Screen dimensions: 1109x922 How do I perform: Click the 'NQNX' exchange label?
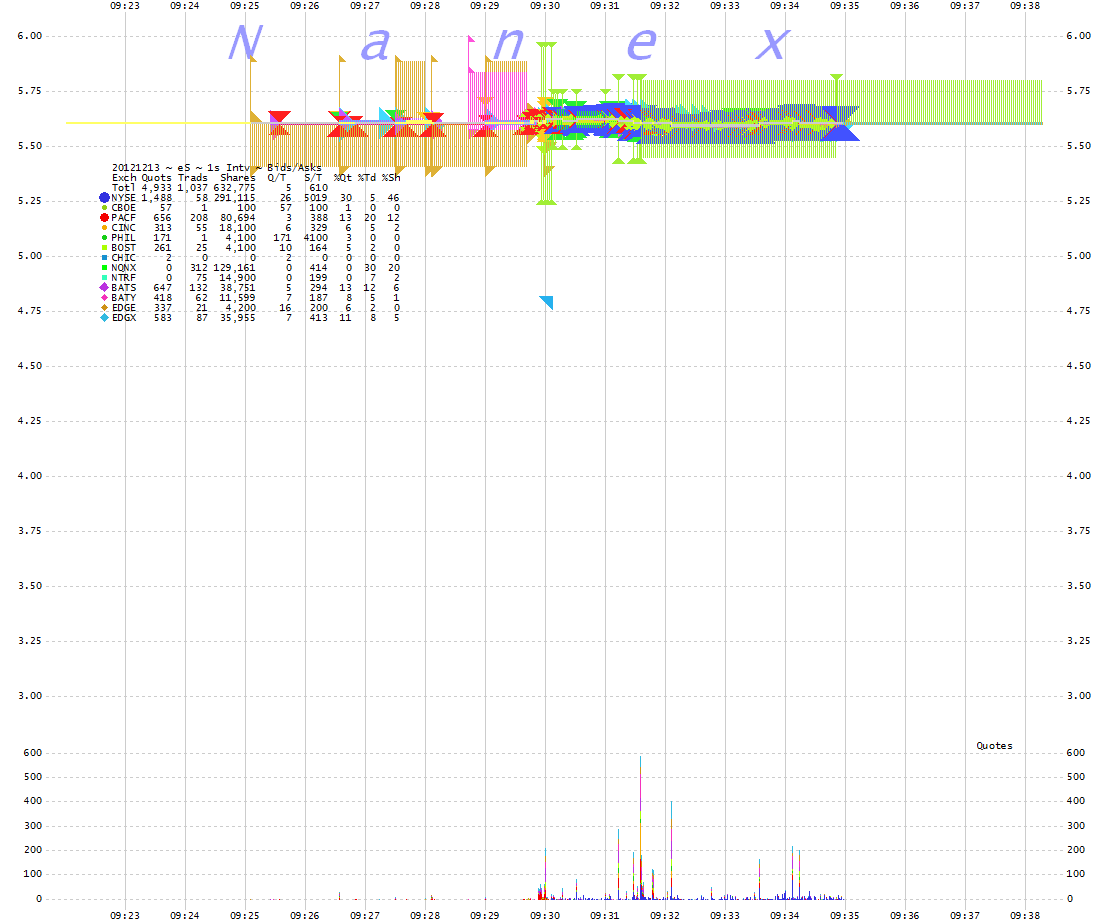click(124, 268)
